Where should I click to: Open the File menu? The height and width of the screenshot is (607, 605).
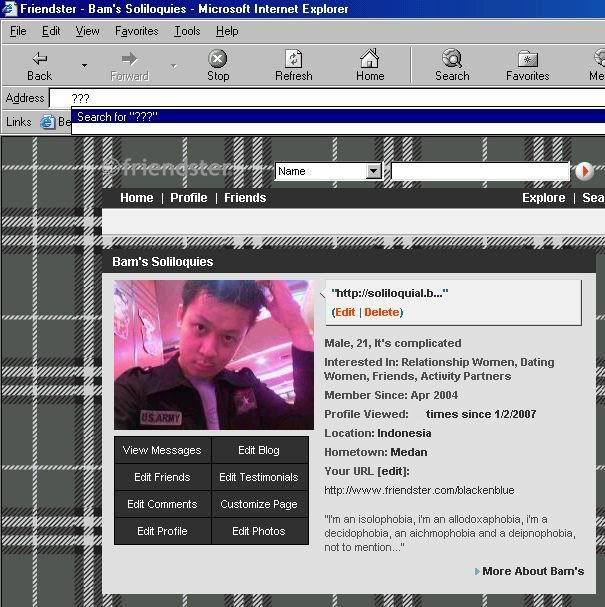pos(18,31)
